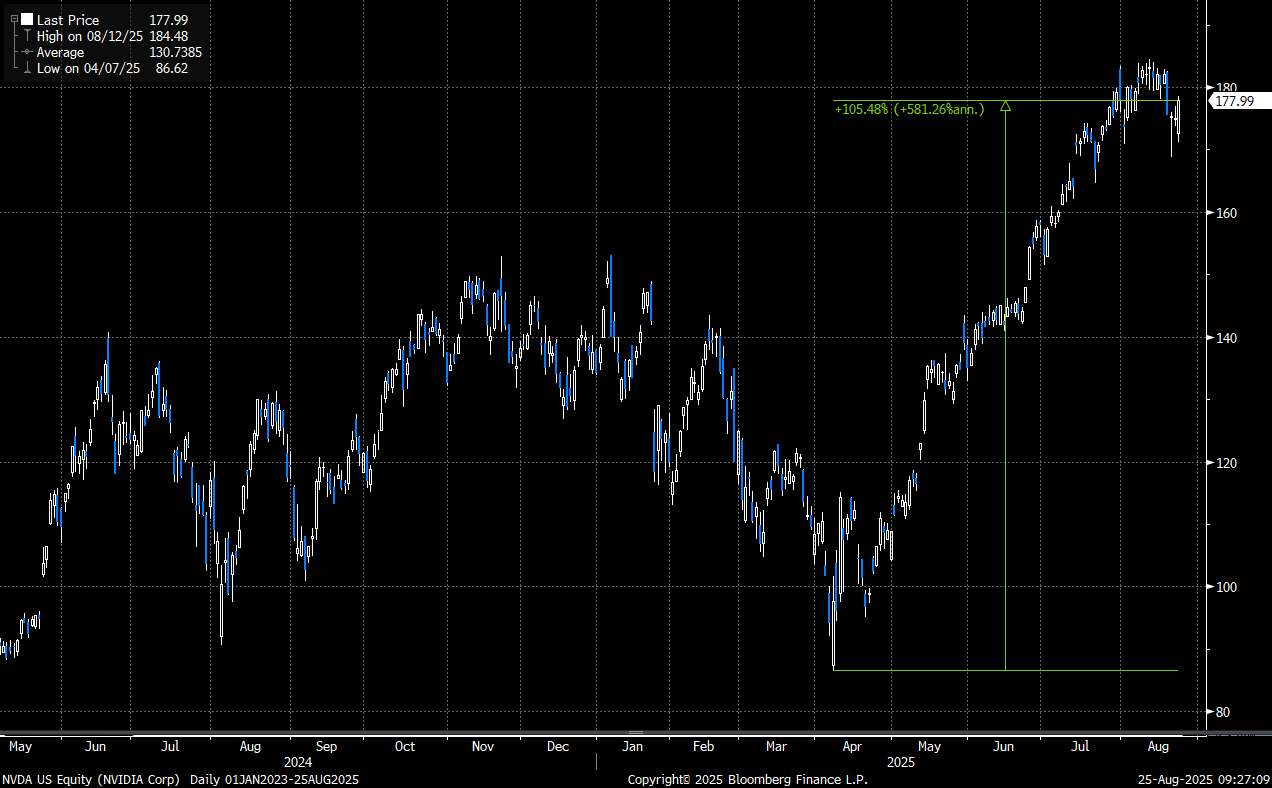This screenshot has width=1272, height=788.
Task: Click 'Low on 04/07/25' in the legend
Action: click(90, 68)
